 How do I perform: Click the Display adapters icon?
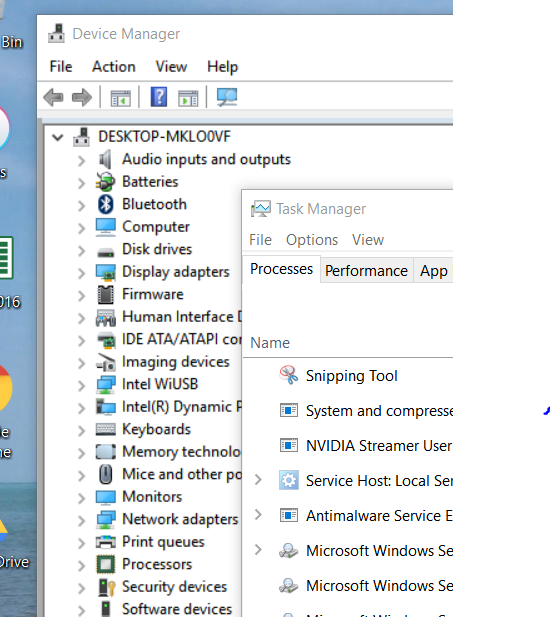tap(106, 272)
